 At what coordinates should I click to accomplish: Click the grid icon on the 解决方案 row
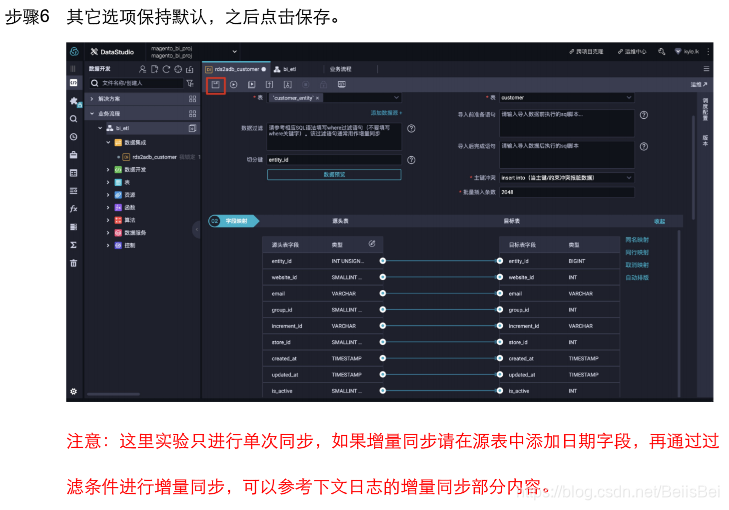pos(192,99)
